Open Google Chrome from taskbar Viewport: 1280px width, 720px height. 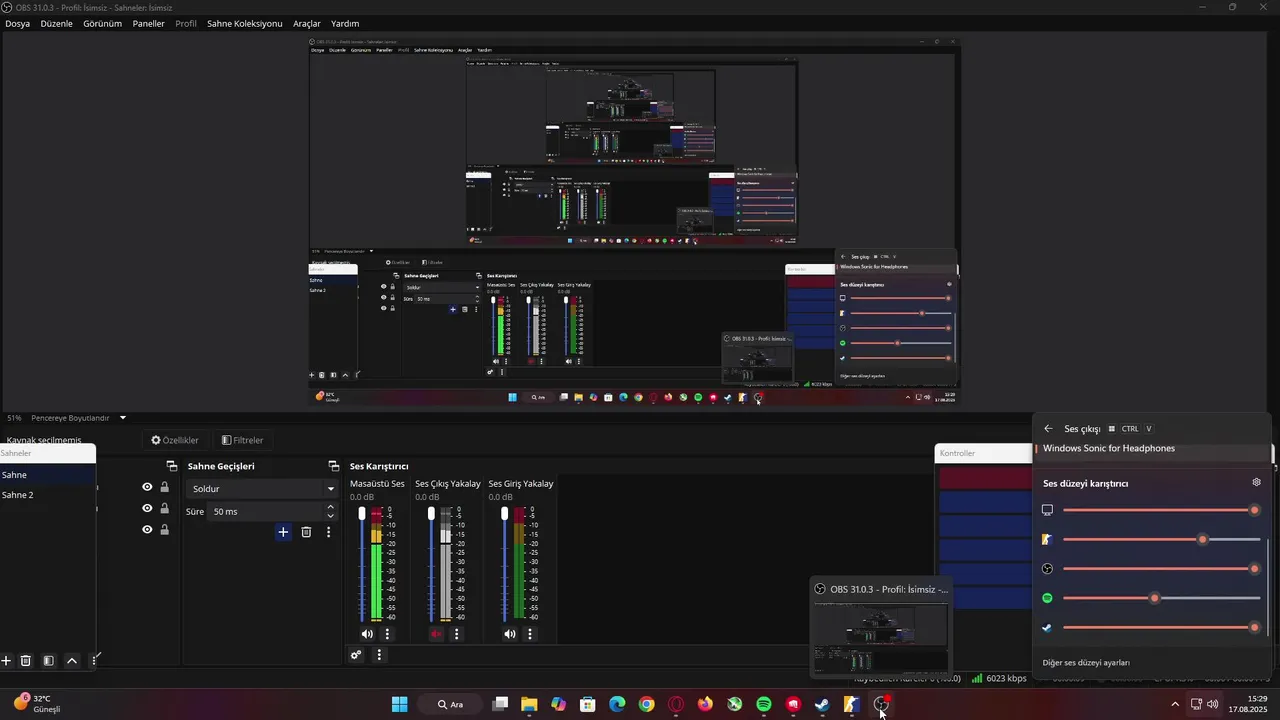point(647,704)
